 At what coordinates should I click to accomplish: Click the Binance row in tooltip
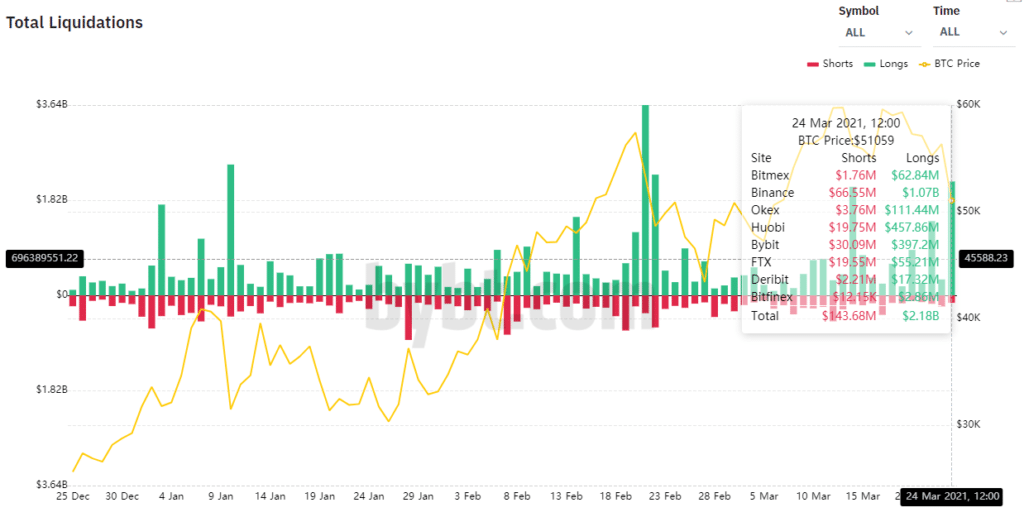845,193
